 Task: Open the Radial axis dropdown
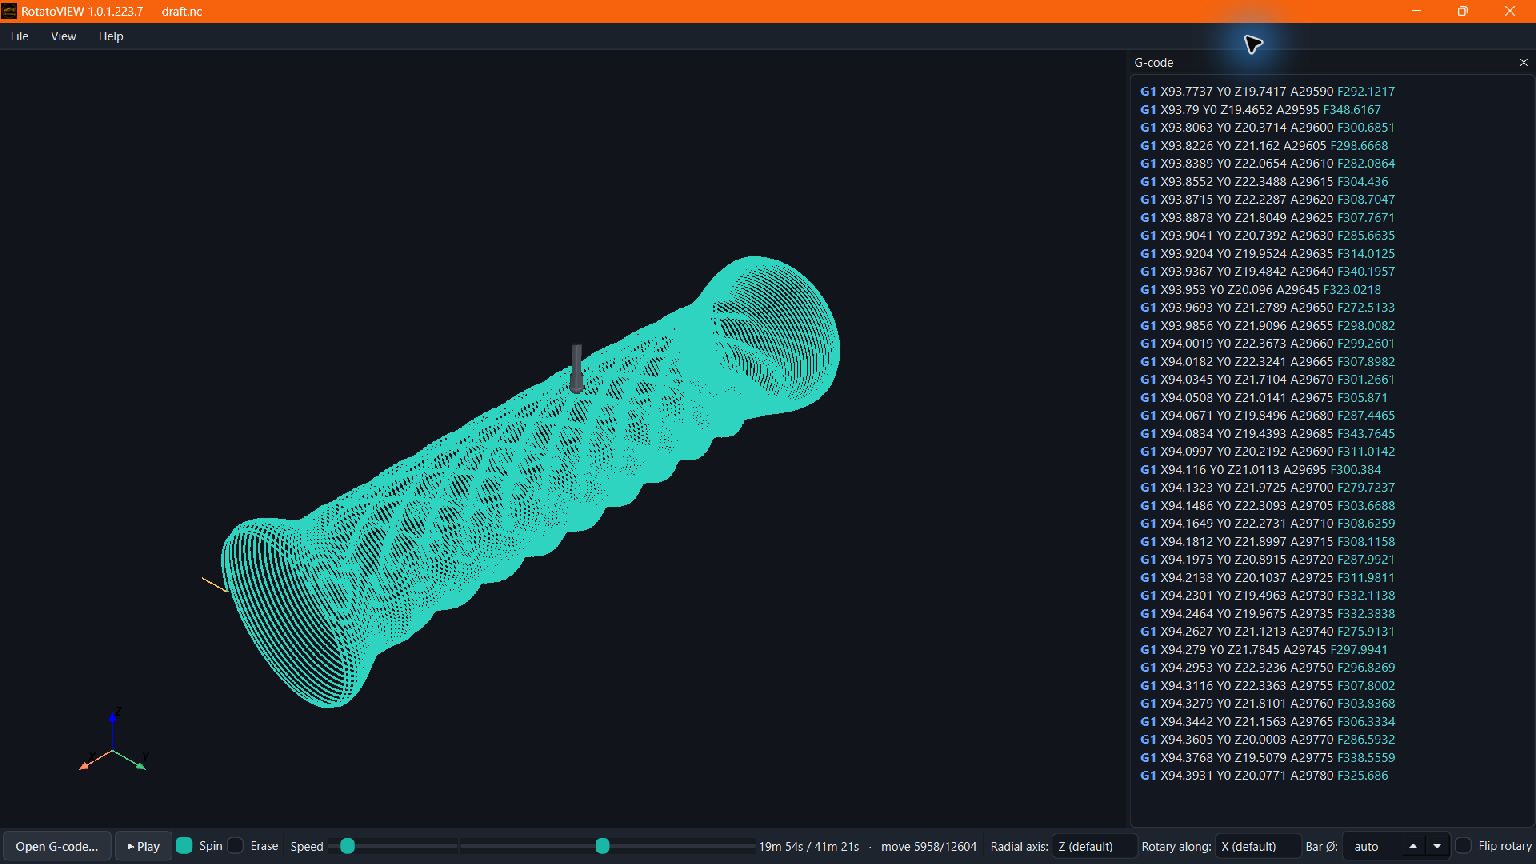click(x=1094, y=846)
